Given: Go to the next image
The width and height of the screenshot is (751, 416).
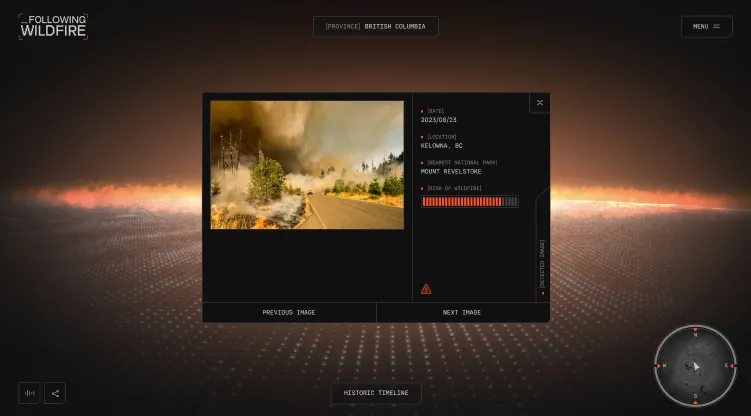Looking at the screenshot, I should pyautogui.click(x=462, y=313).
